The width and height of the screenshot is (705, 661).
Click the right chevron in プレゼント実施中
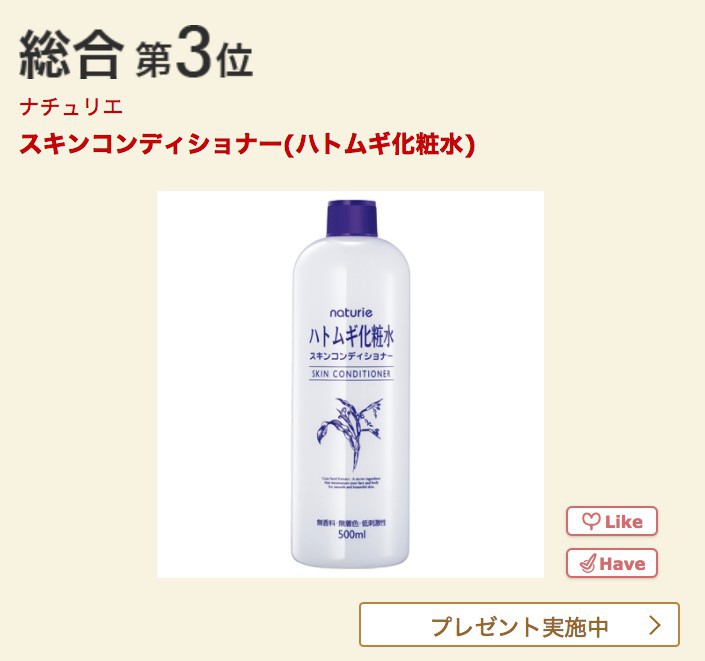(x=656, y=625)
